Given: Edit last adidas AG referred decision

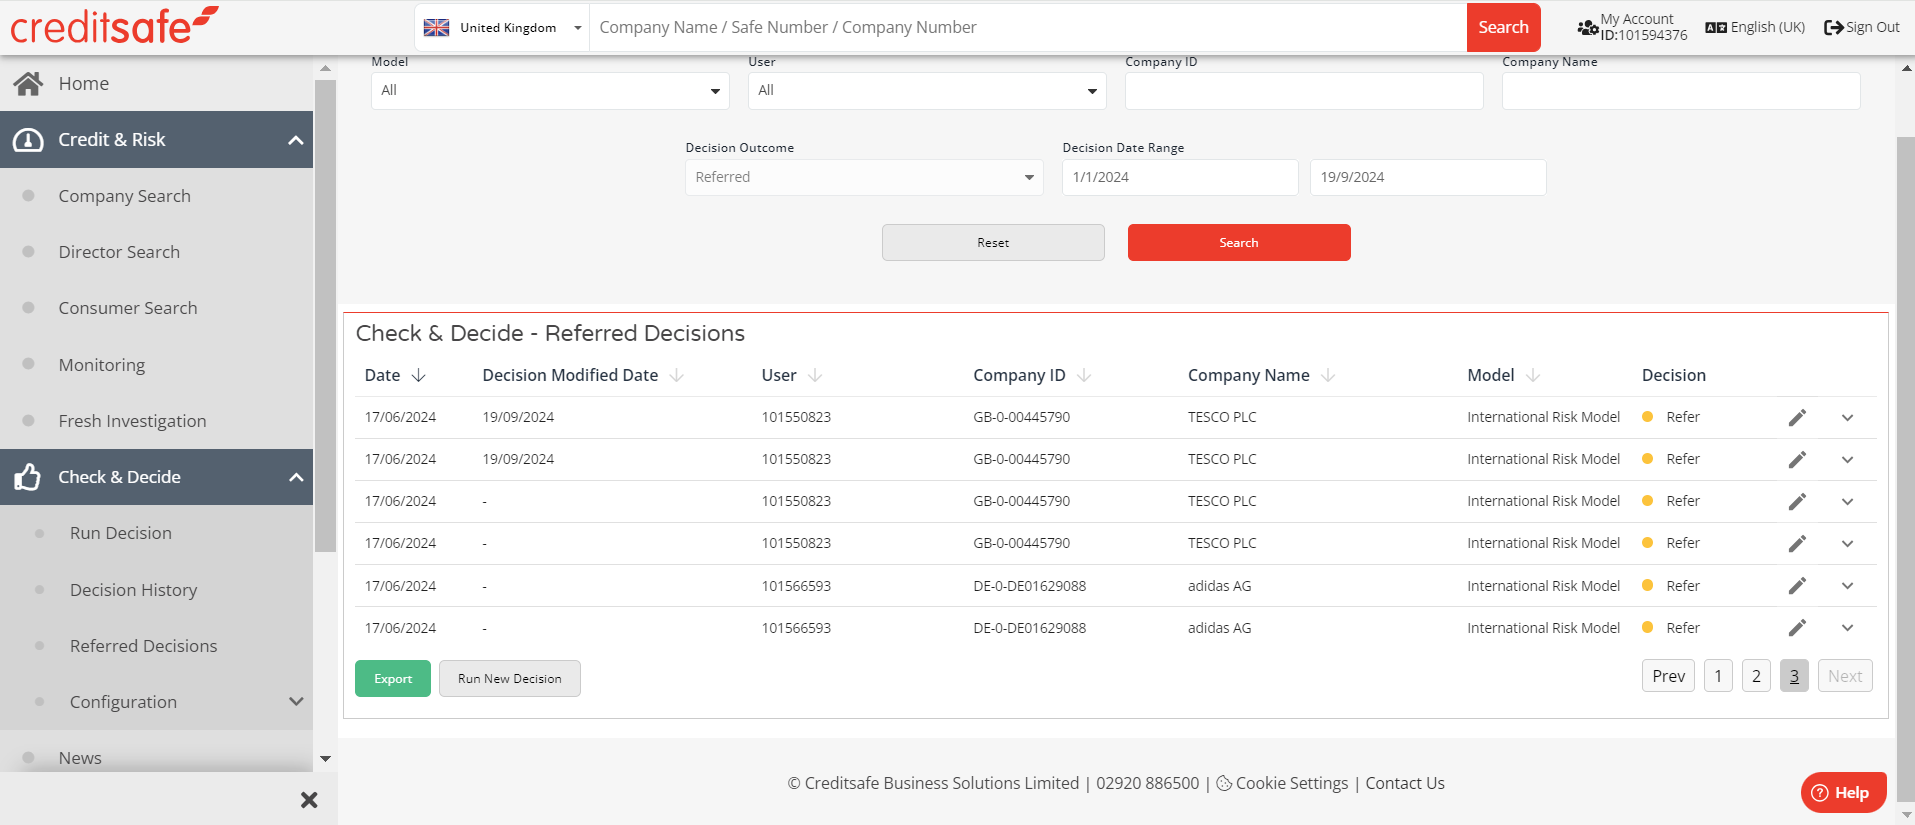Looking at the screenshot, I should pyautogui.click(x=1797, y=628).
